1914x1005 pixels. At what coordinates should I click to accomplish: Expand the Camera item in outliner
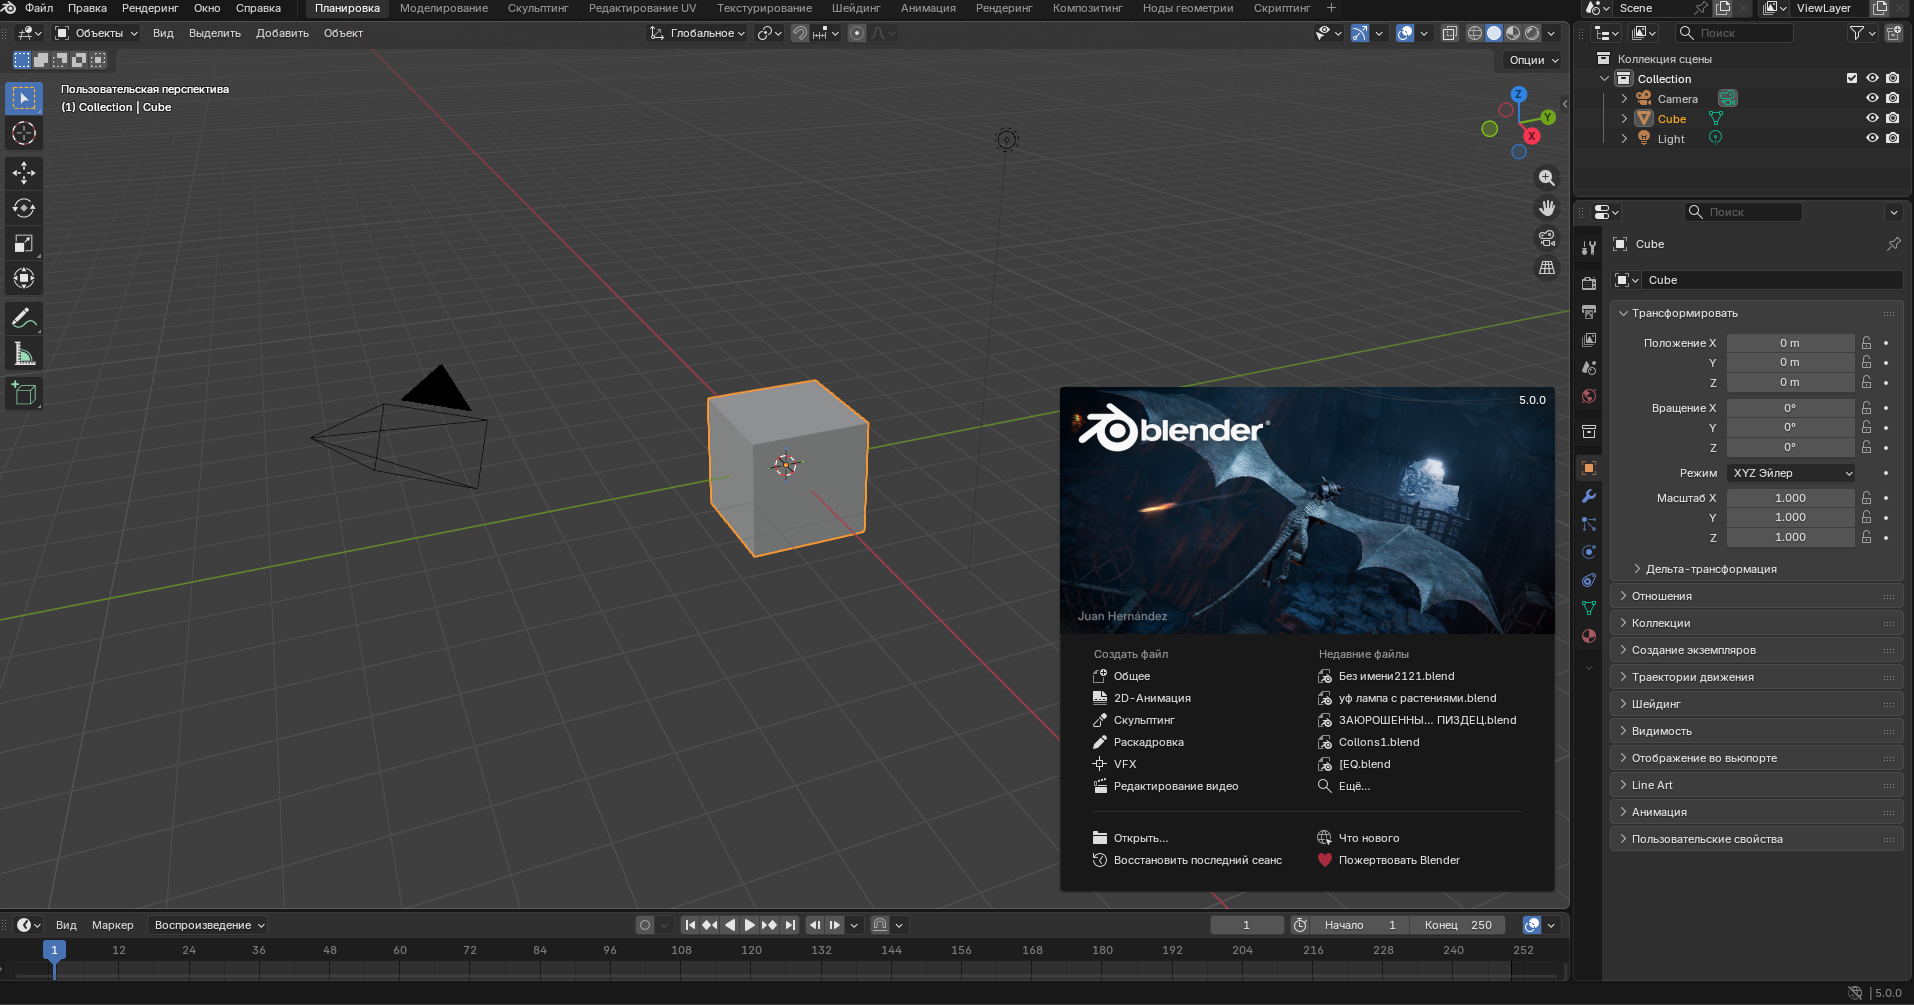pos(1624,99)
